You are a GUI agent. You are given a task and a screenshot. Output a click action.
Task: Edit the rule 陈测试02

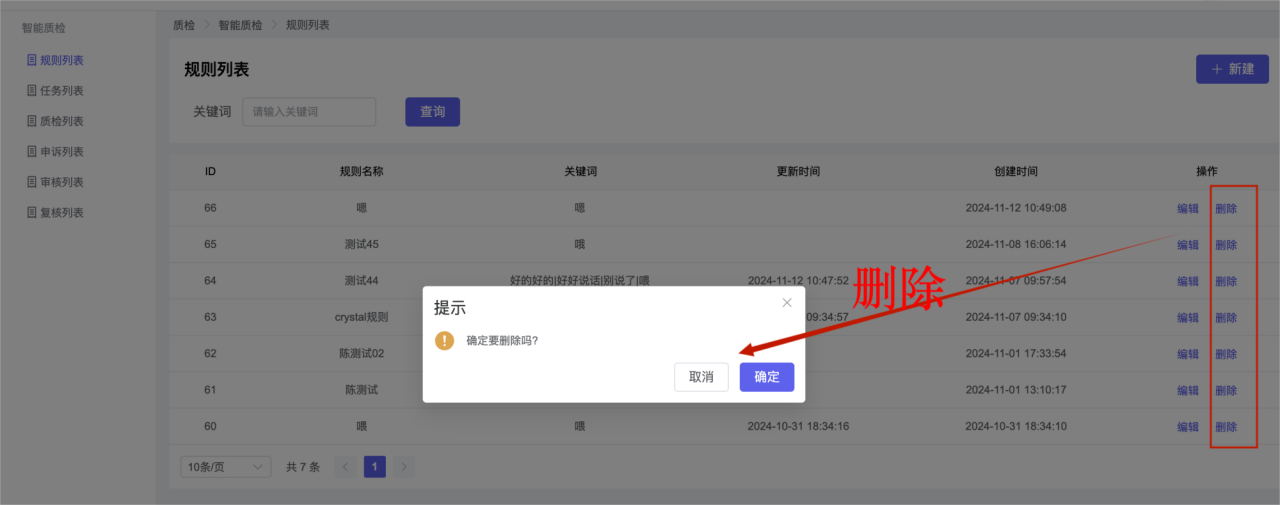(x=1187, y=354)
